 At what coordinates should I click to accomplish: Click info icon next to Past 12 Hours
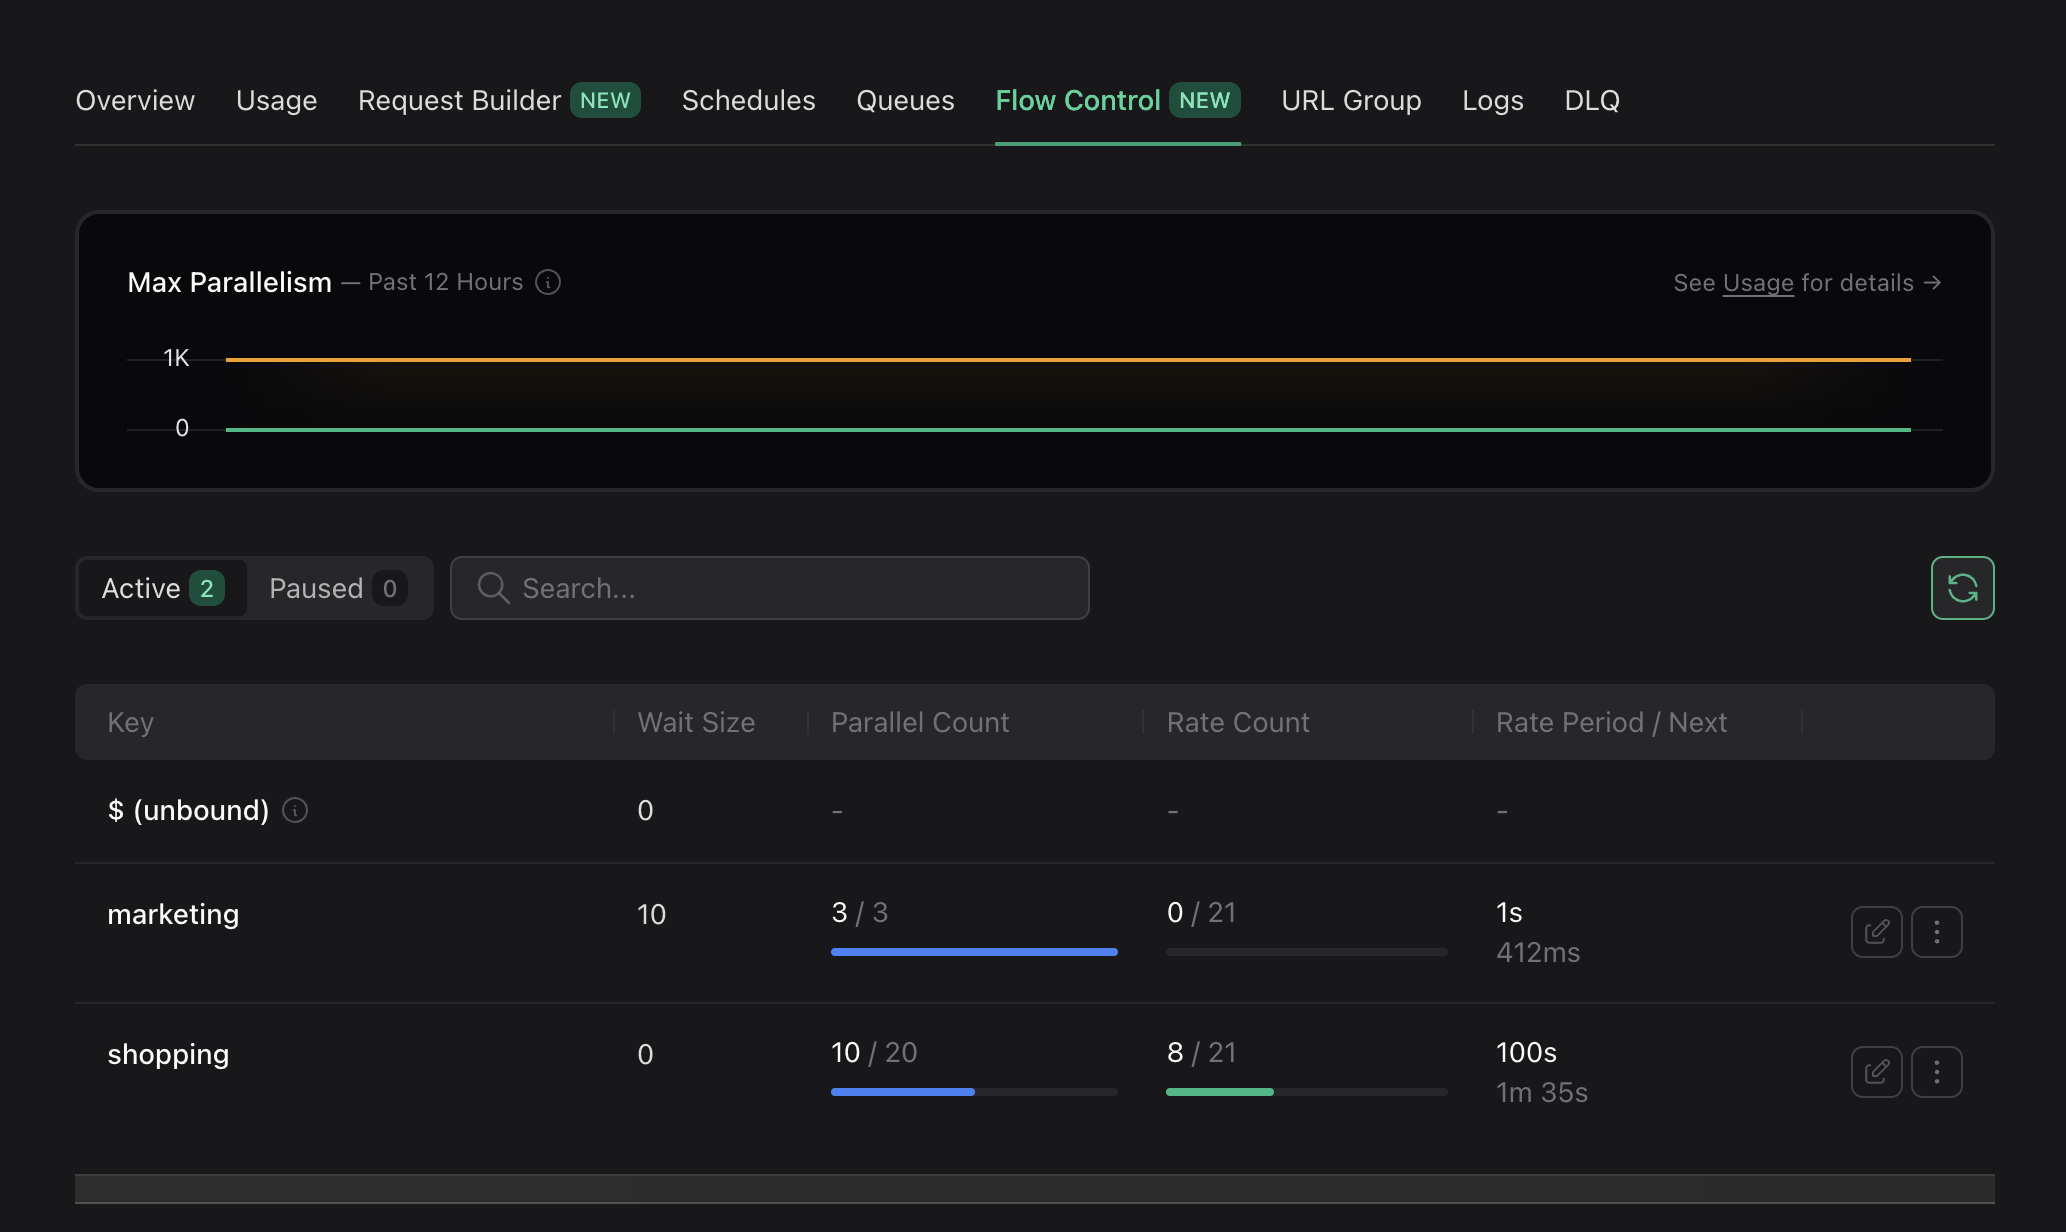point(548,282)
